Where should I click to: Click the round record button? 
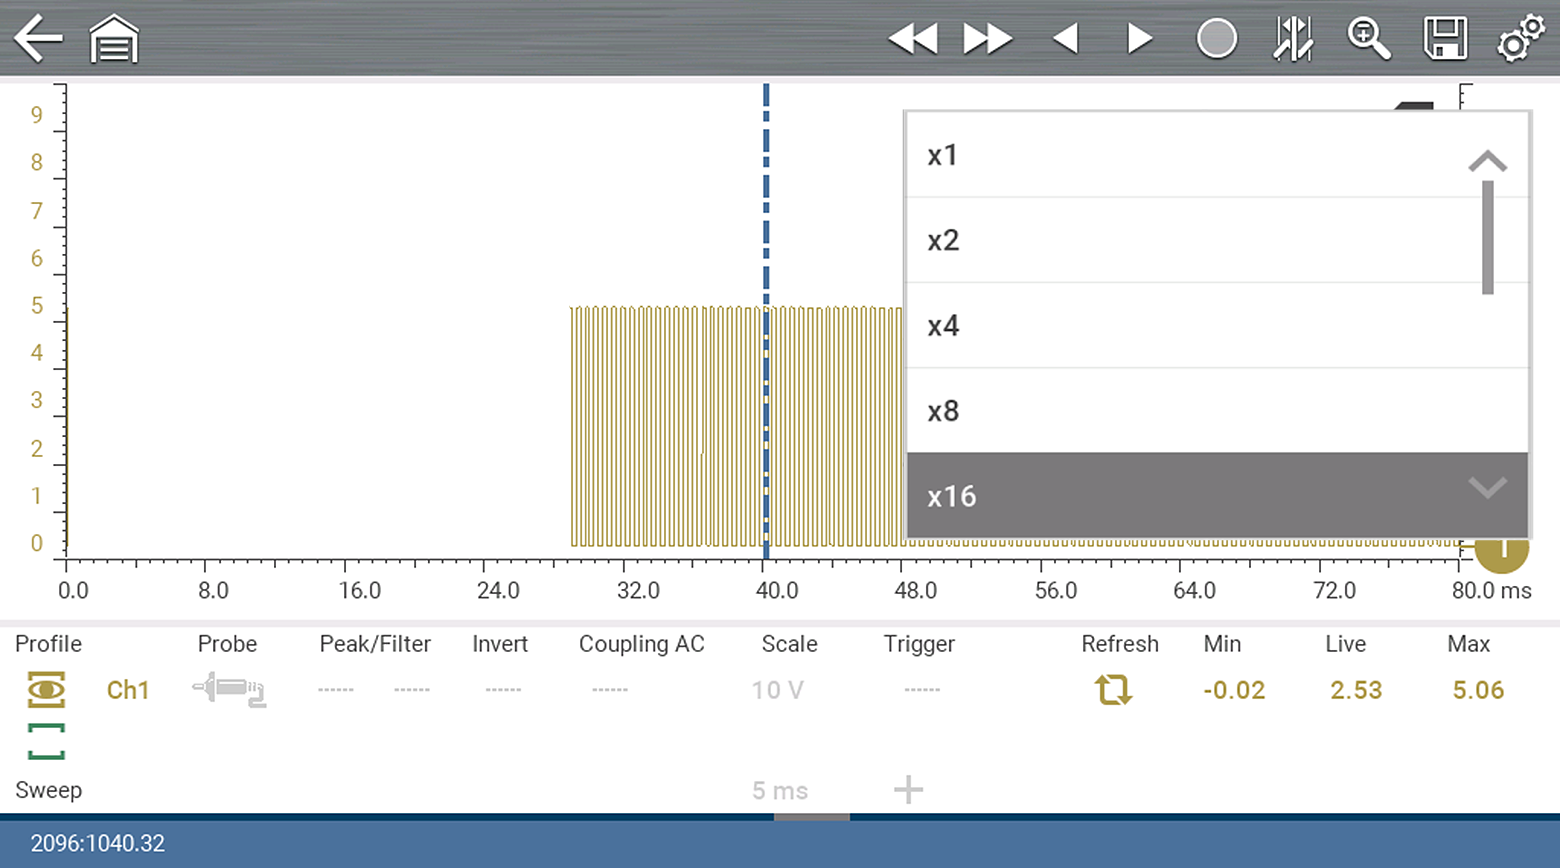click(x=1216, y=39)
